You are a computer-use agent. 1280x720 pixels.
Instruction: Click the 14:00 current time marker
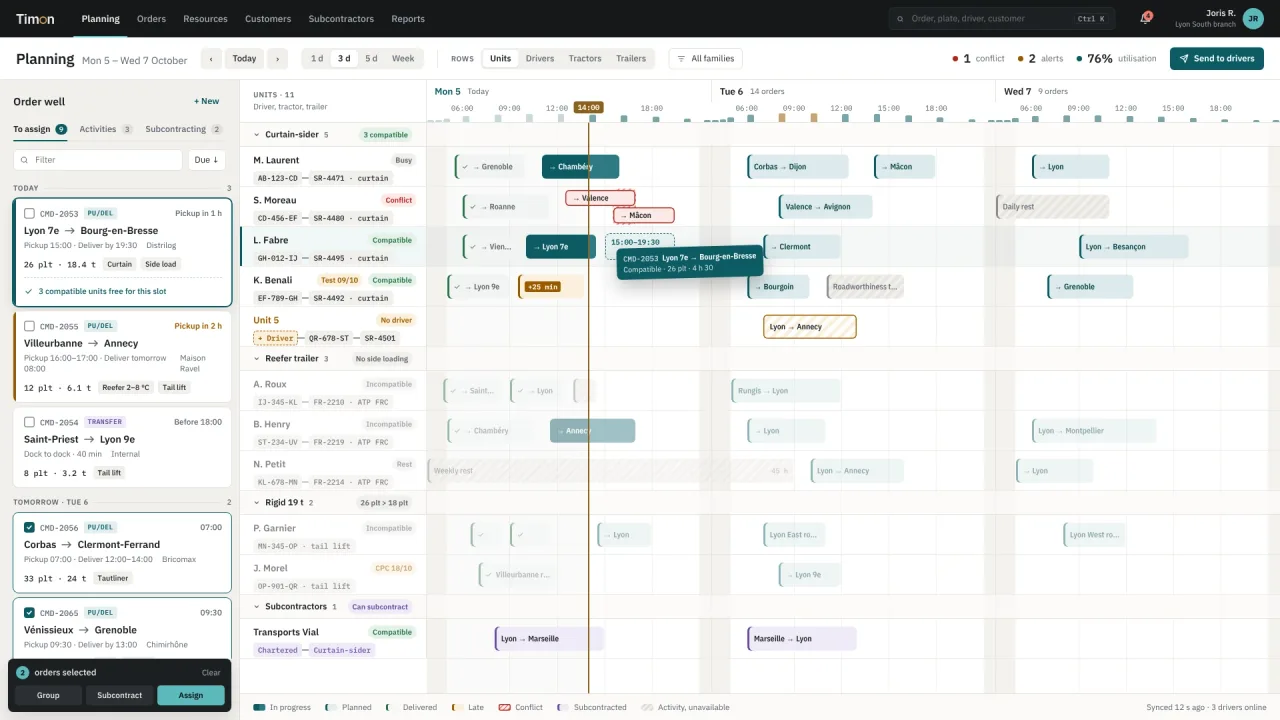coord(588,107)
